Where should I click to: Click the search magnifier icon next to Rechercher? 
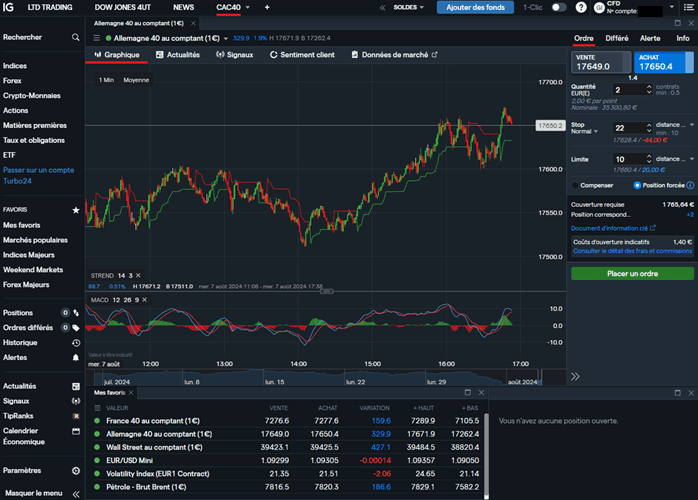coord(76,37)
